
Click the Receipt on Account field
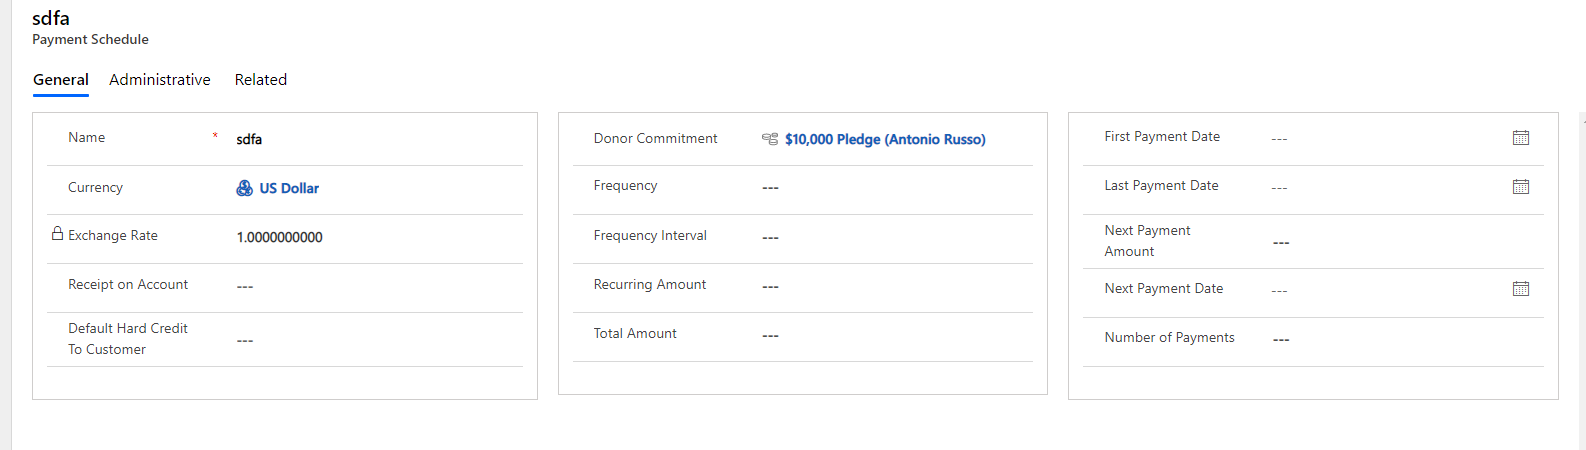click(378, 286)
